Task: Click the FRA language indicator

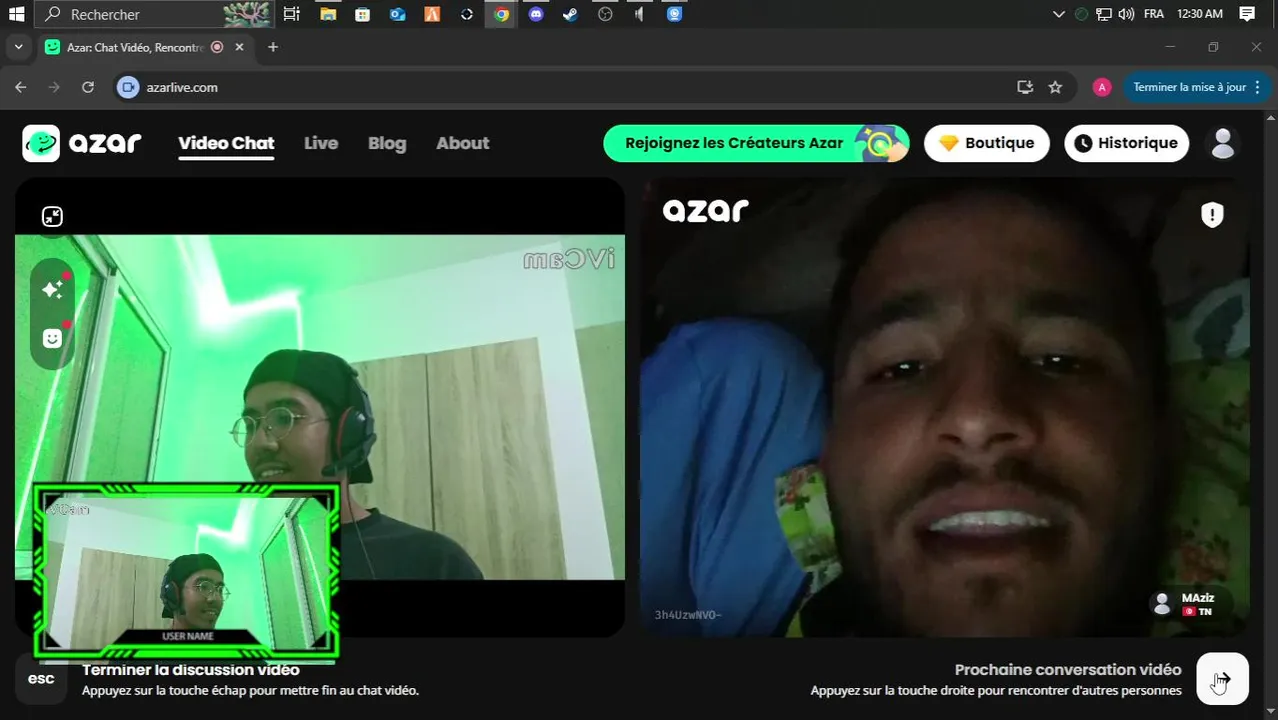Action: [1153, 14]
